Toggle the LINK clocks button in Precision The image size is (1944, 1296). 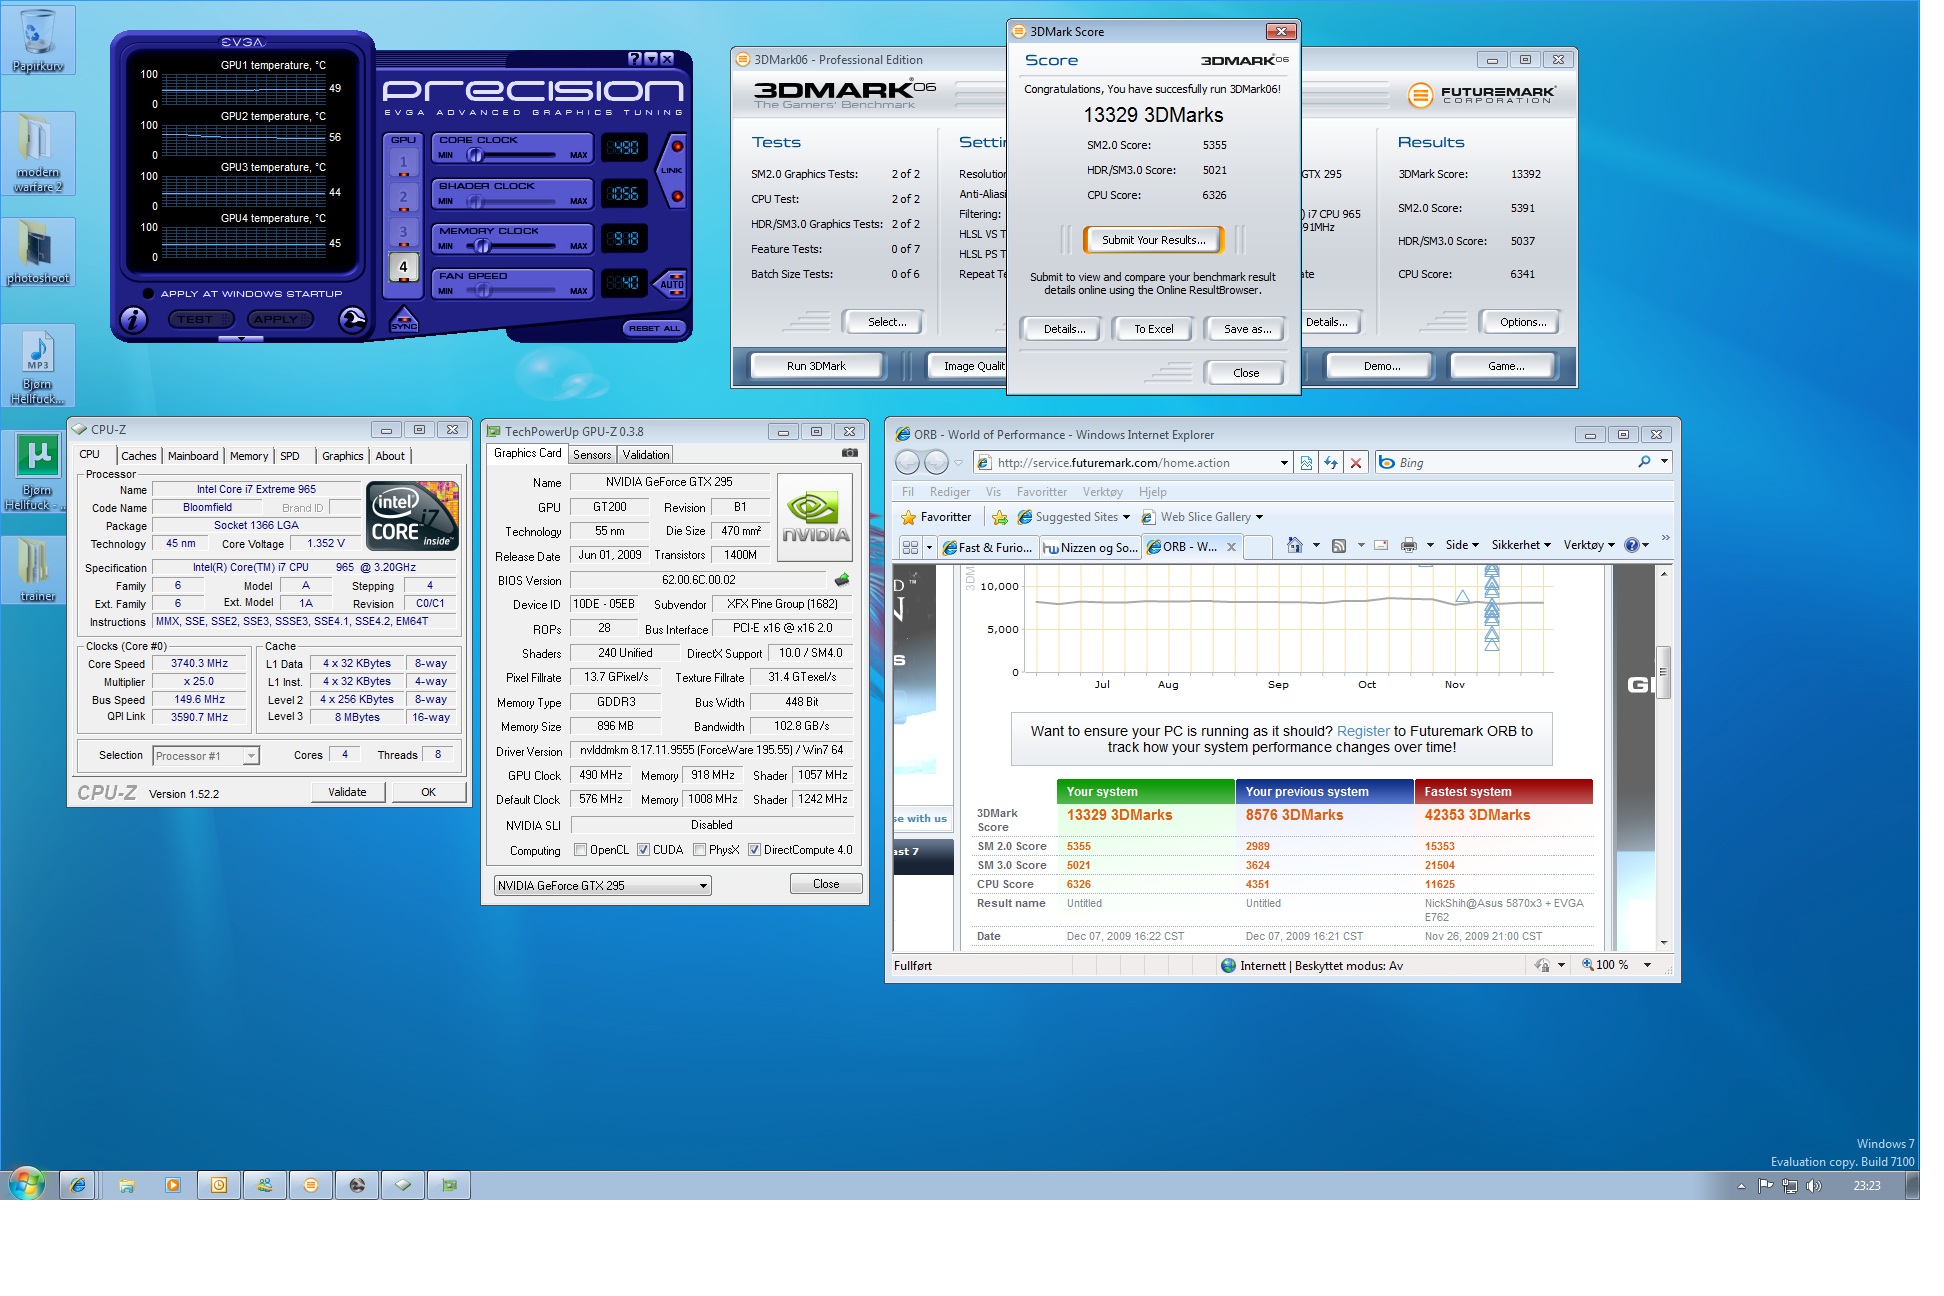(x=672, y=170)
